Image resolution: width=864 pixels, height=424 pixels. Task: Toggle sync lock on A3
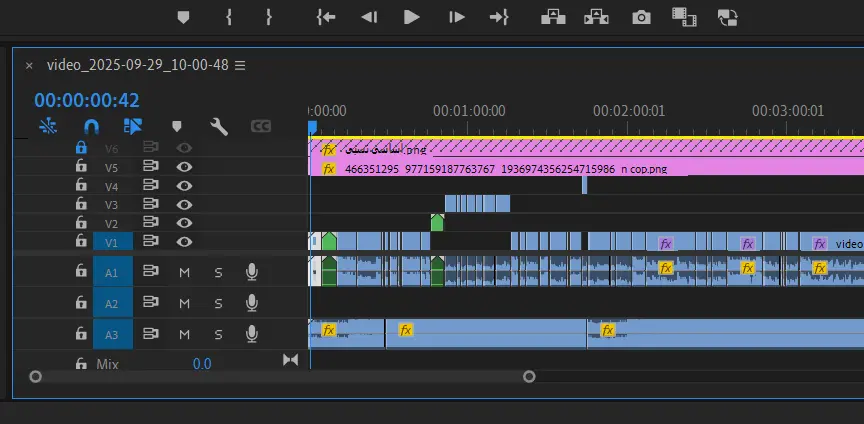150,333
